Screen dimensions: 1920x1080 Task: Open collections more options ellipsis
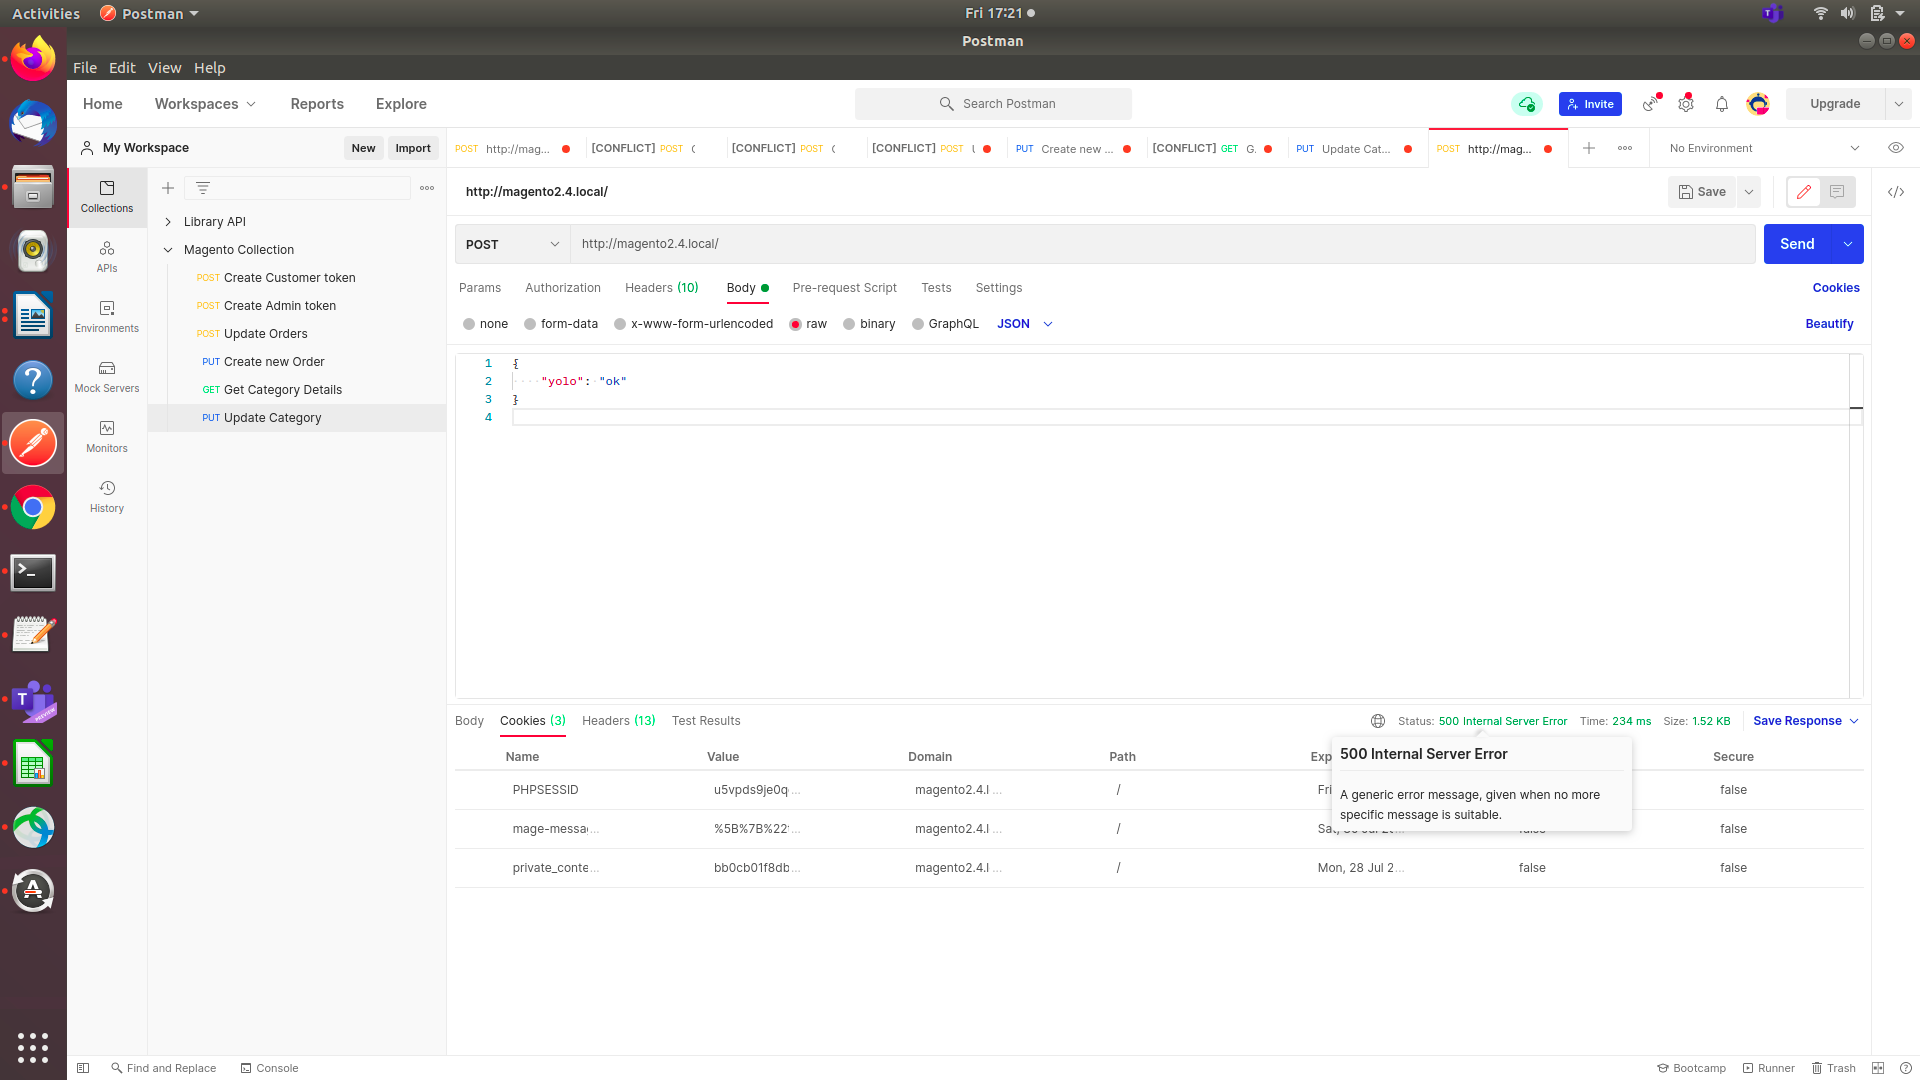point(427,188)
